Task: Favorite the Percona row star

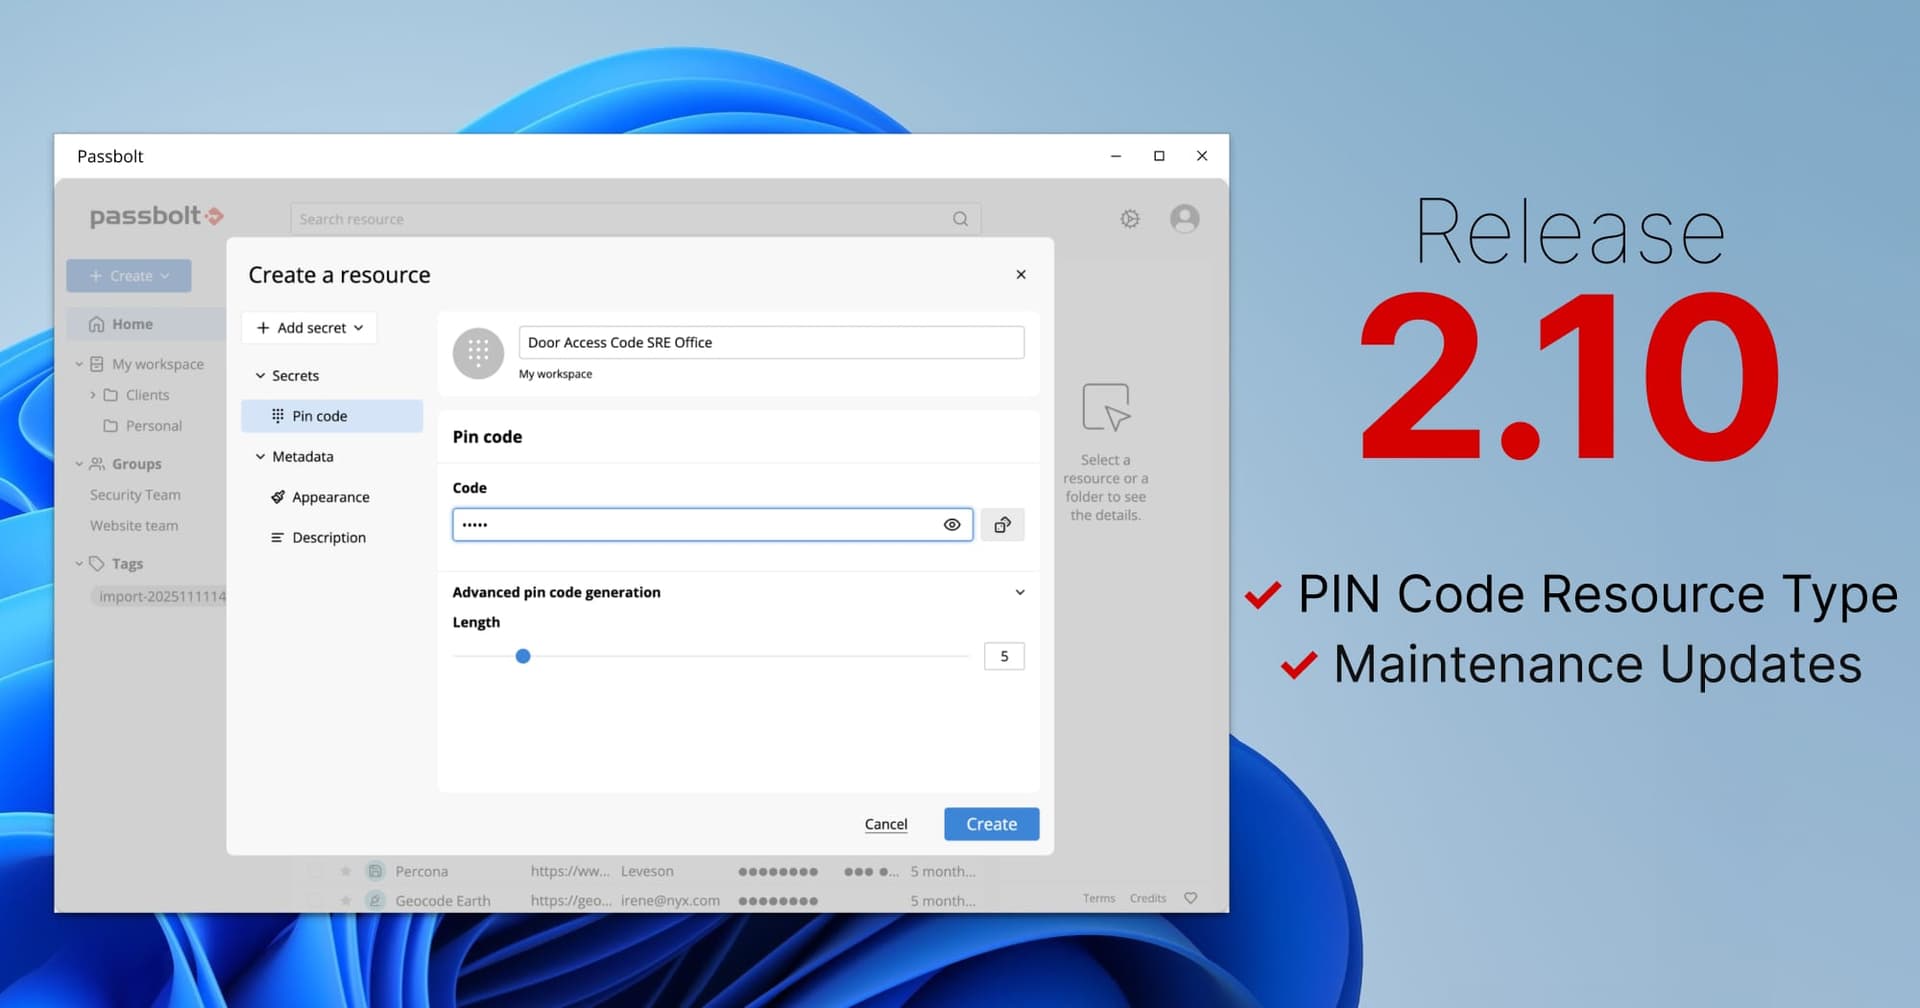Action: [345, 871]
